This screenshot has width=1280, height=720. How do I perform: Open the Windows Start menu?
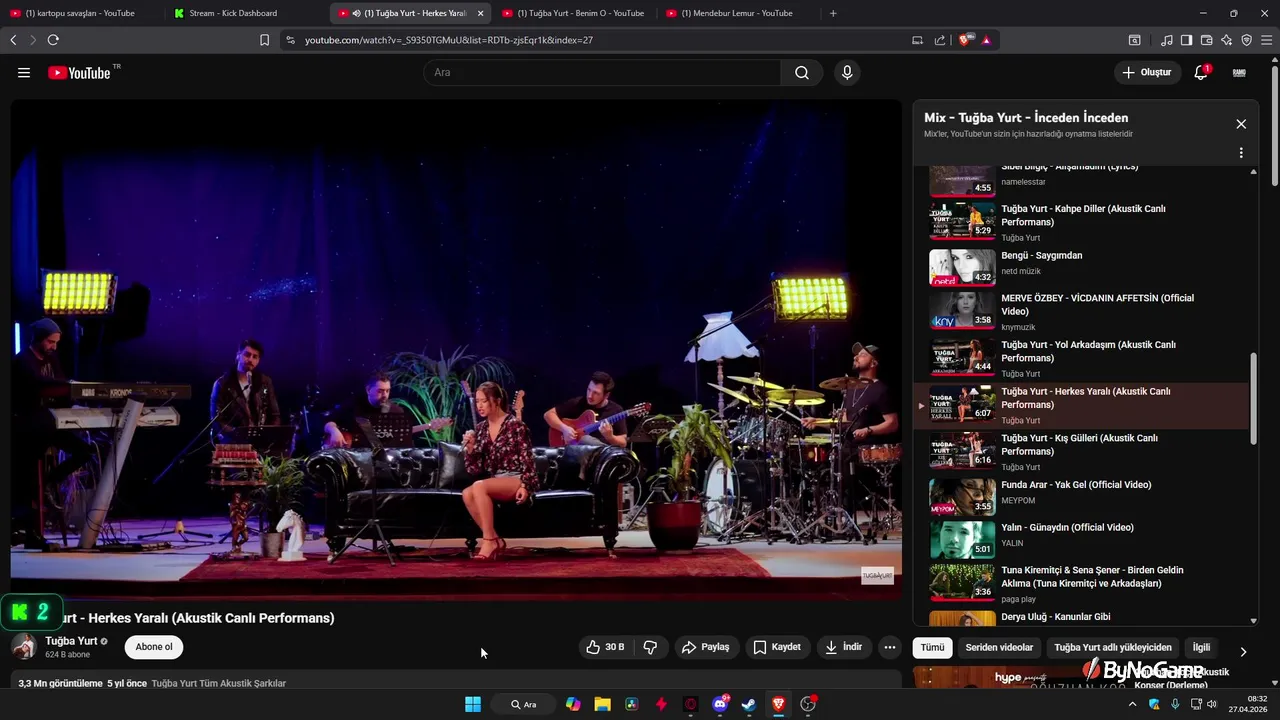(473, 704)
